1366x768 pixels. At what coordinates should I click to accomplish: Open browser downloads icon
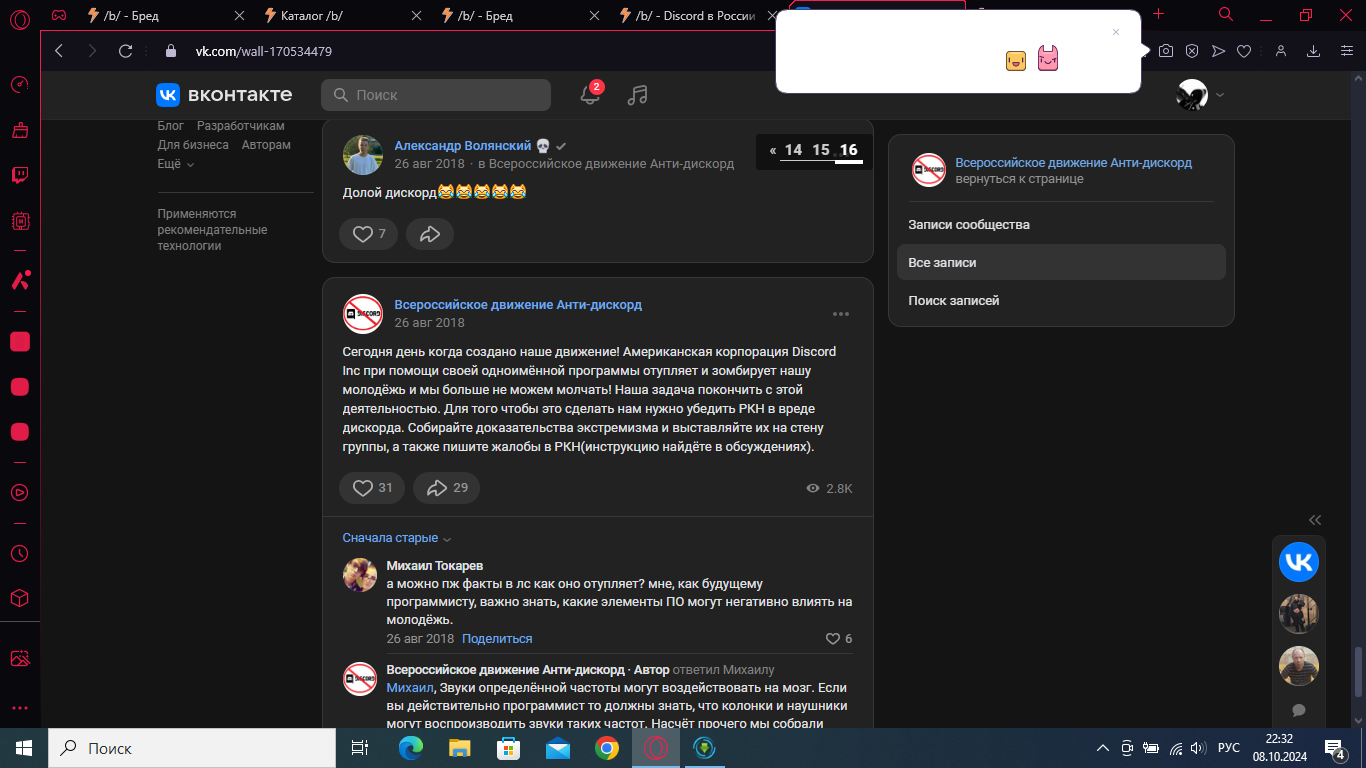tap(1314, 51)
